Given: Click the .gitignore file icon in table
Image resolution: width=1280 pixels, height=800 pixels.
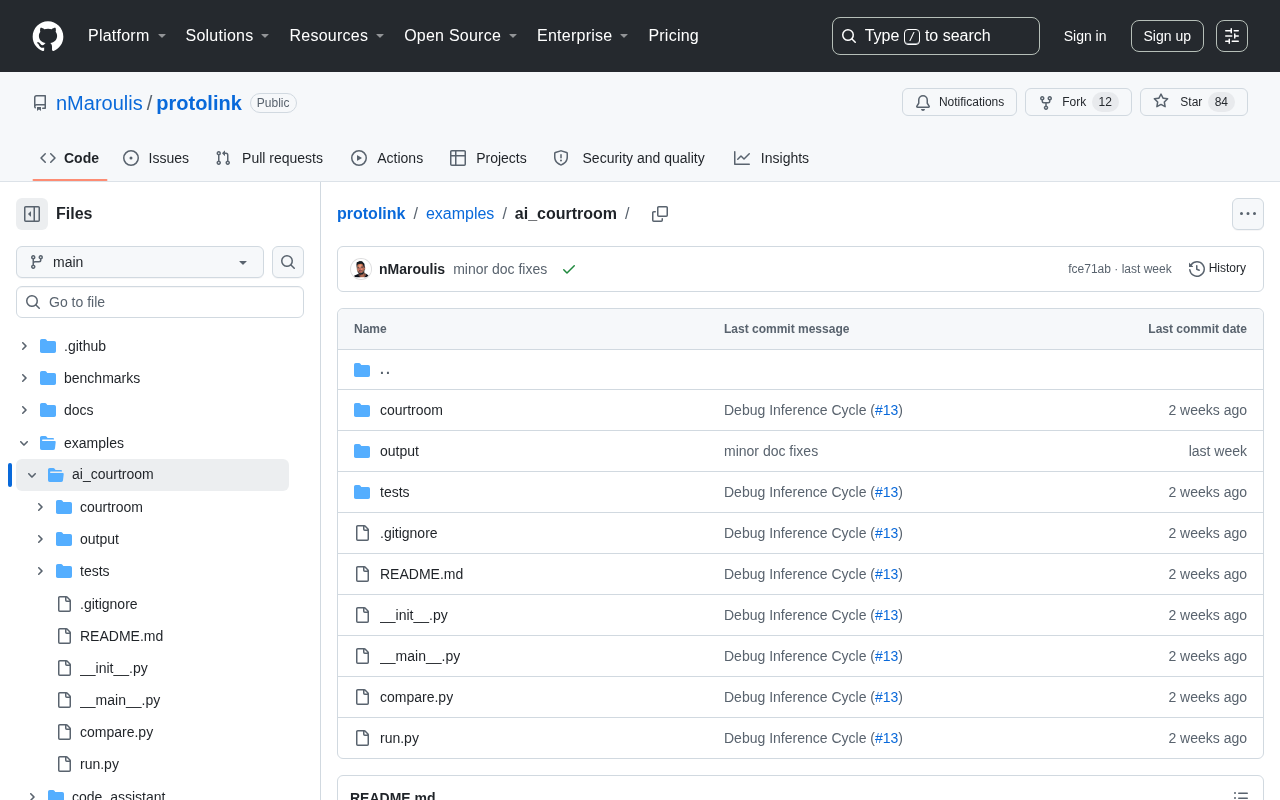Looking at the screenshot, I should pos(362,533).
